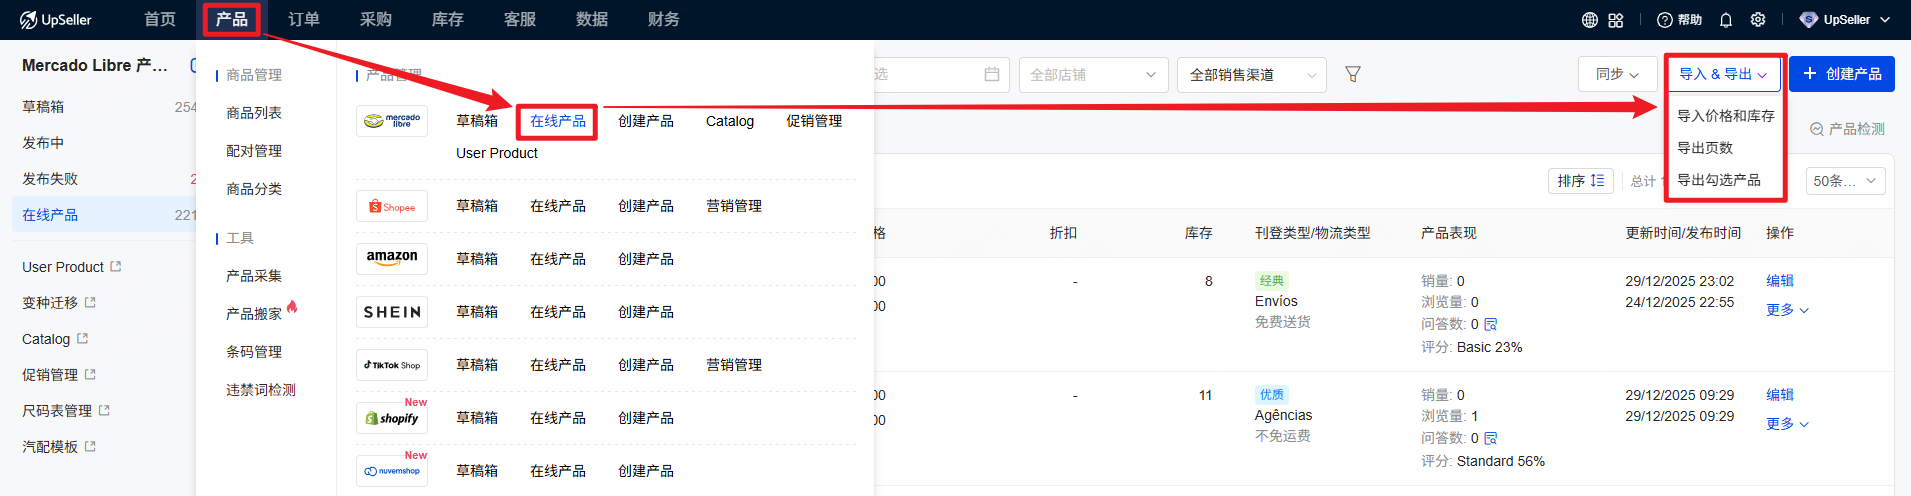Click the Amazon platform logo
This screenshot has width=1911, height=496.
(x=392, y=258)
